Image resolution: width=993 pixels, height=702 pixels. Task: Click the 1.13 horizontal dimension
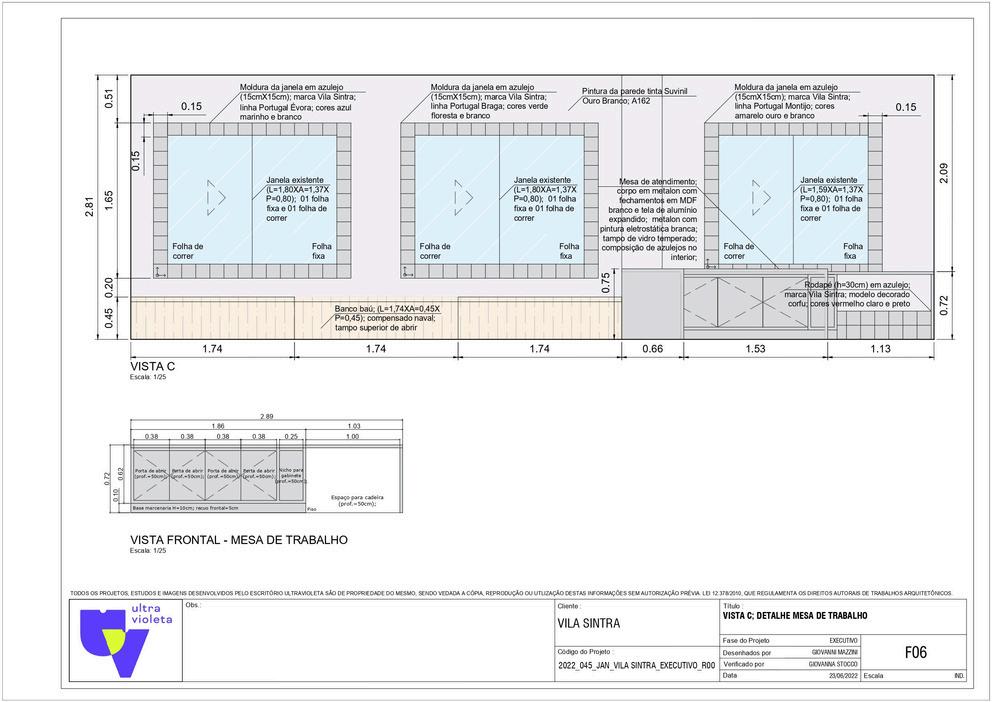[880, 348]
